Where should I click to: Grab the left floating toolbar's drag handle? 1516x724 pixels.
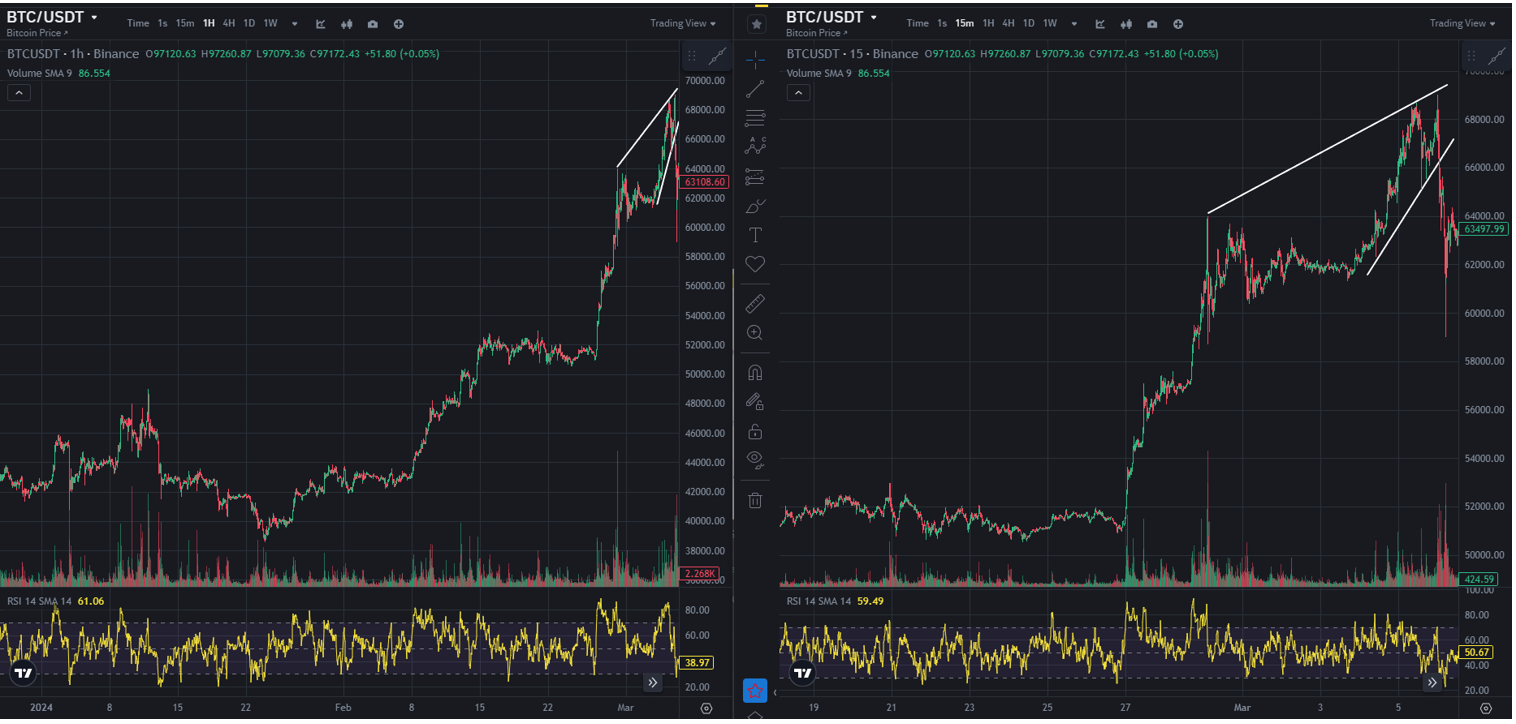(692, 57)
